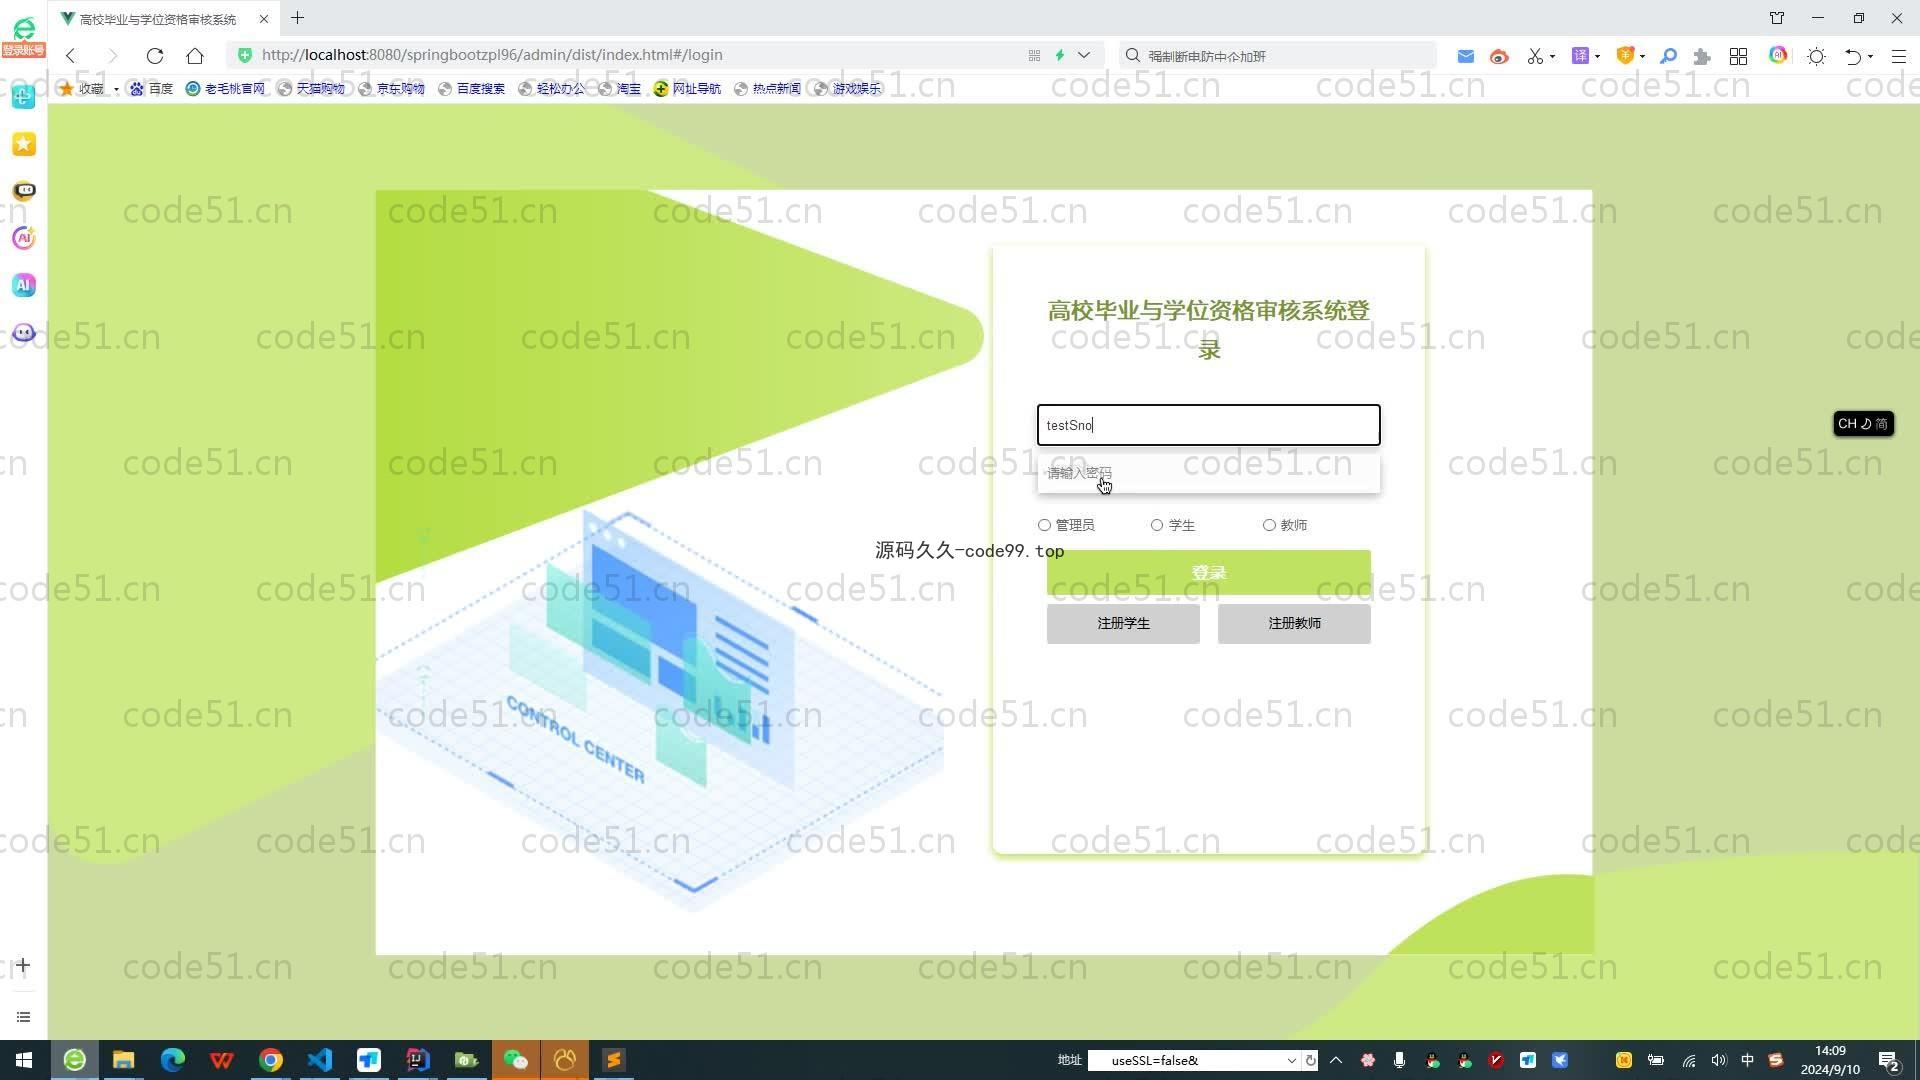Open the 游戏娱乐 bookmark
The image size is (1920, 1080).
click(x=847, y=88)
